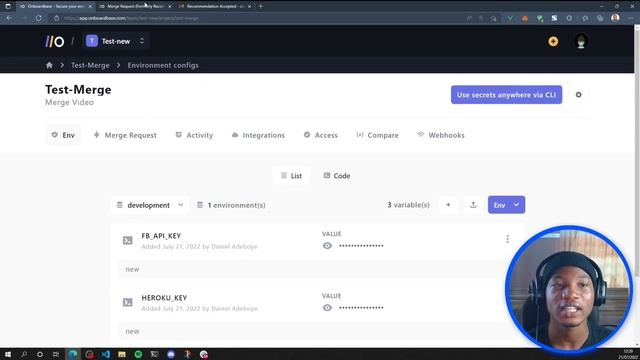Click the webcam presenter overlay thumbnail
The height and width of the screenshot is (360, 640).
click(569, 289)
